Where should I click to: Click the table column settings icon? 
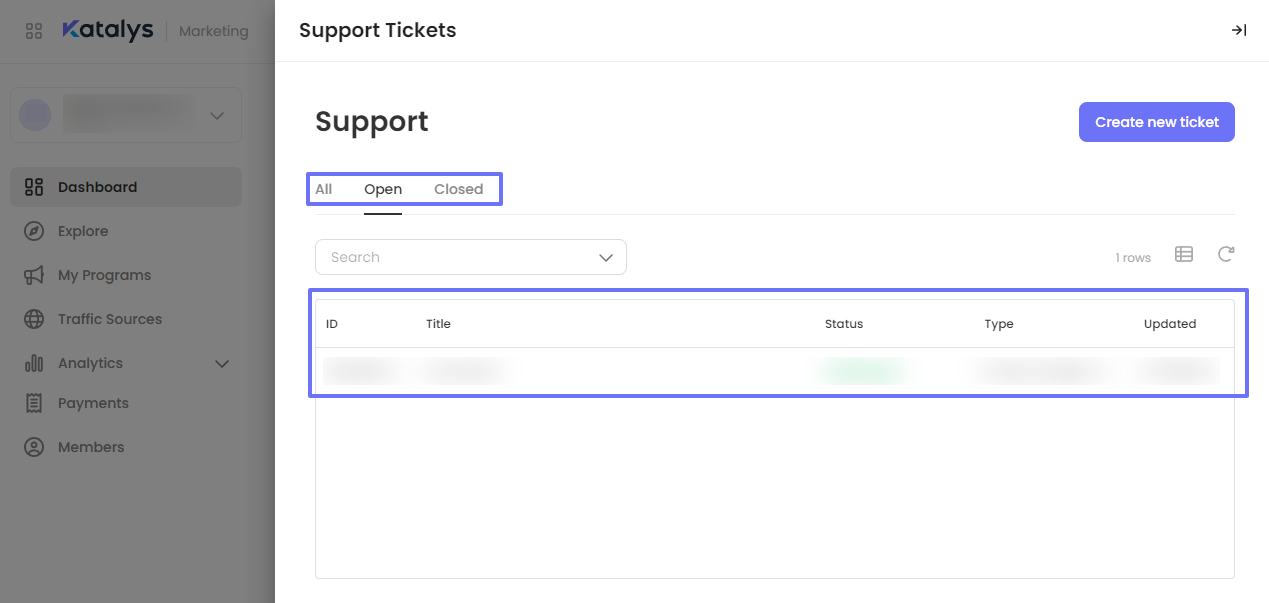[1184, 254]
